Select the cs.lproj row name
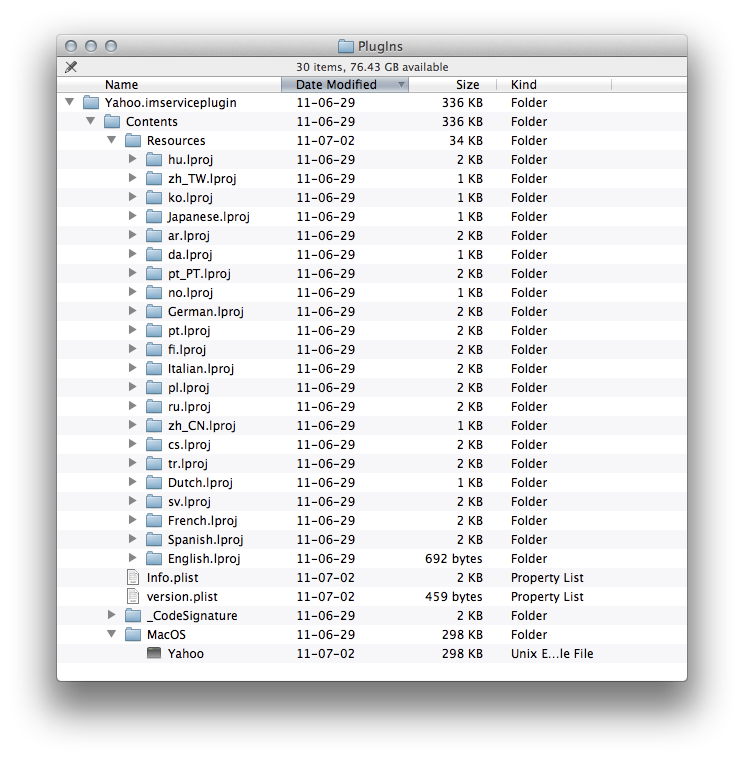Screen dimensions: 744x760 [x=189, y=445]
